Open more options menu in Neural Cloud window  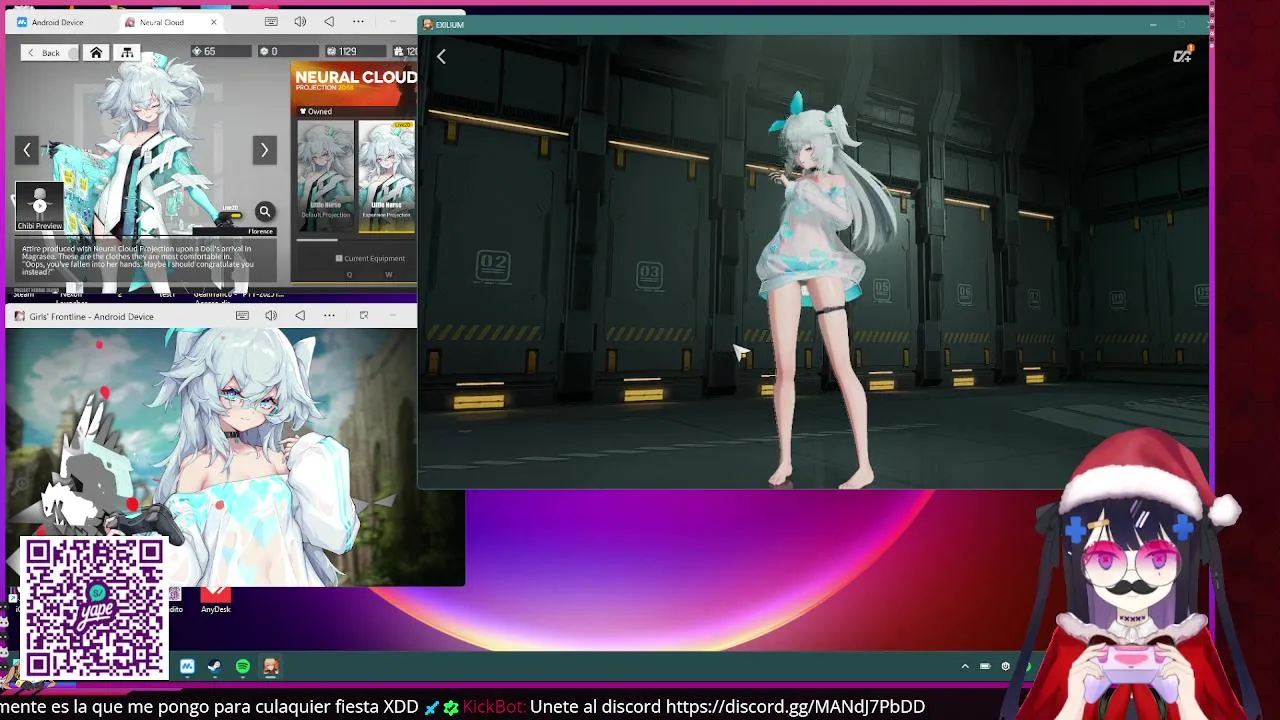[x=359, y=21]
